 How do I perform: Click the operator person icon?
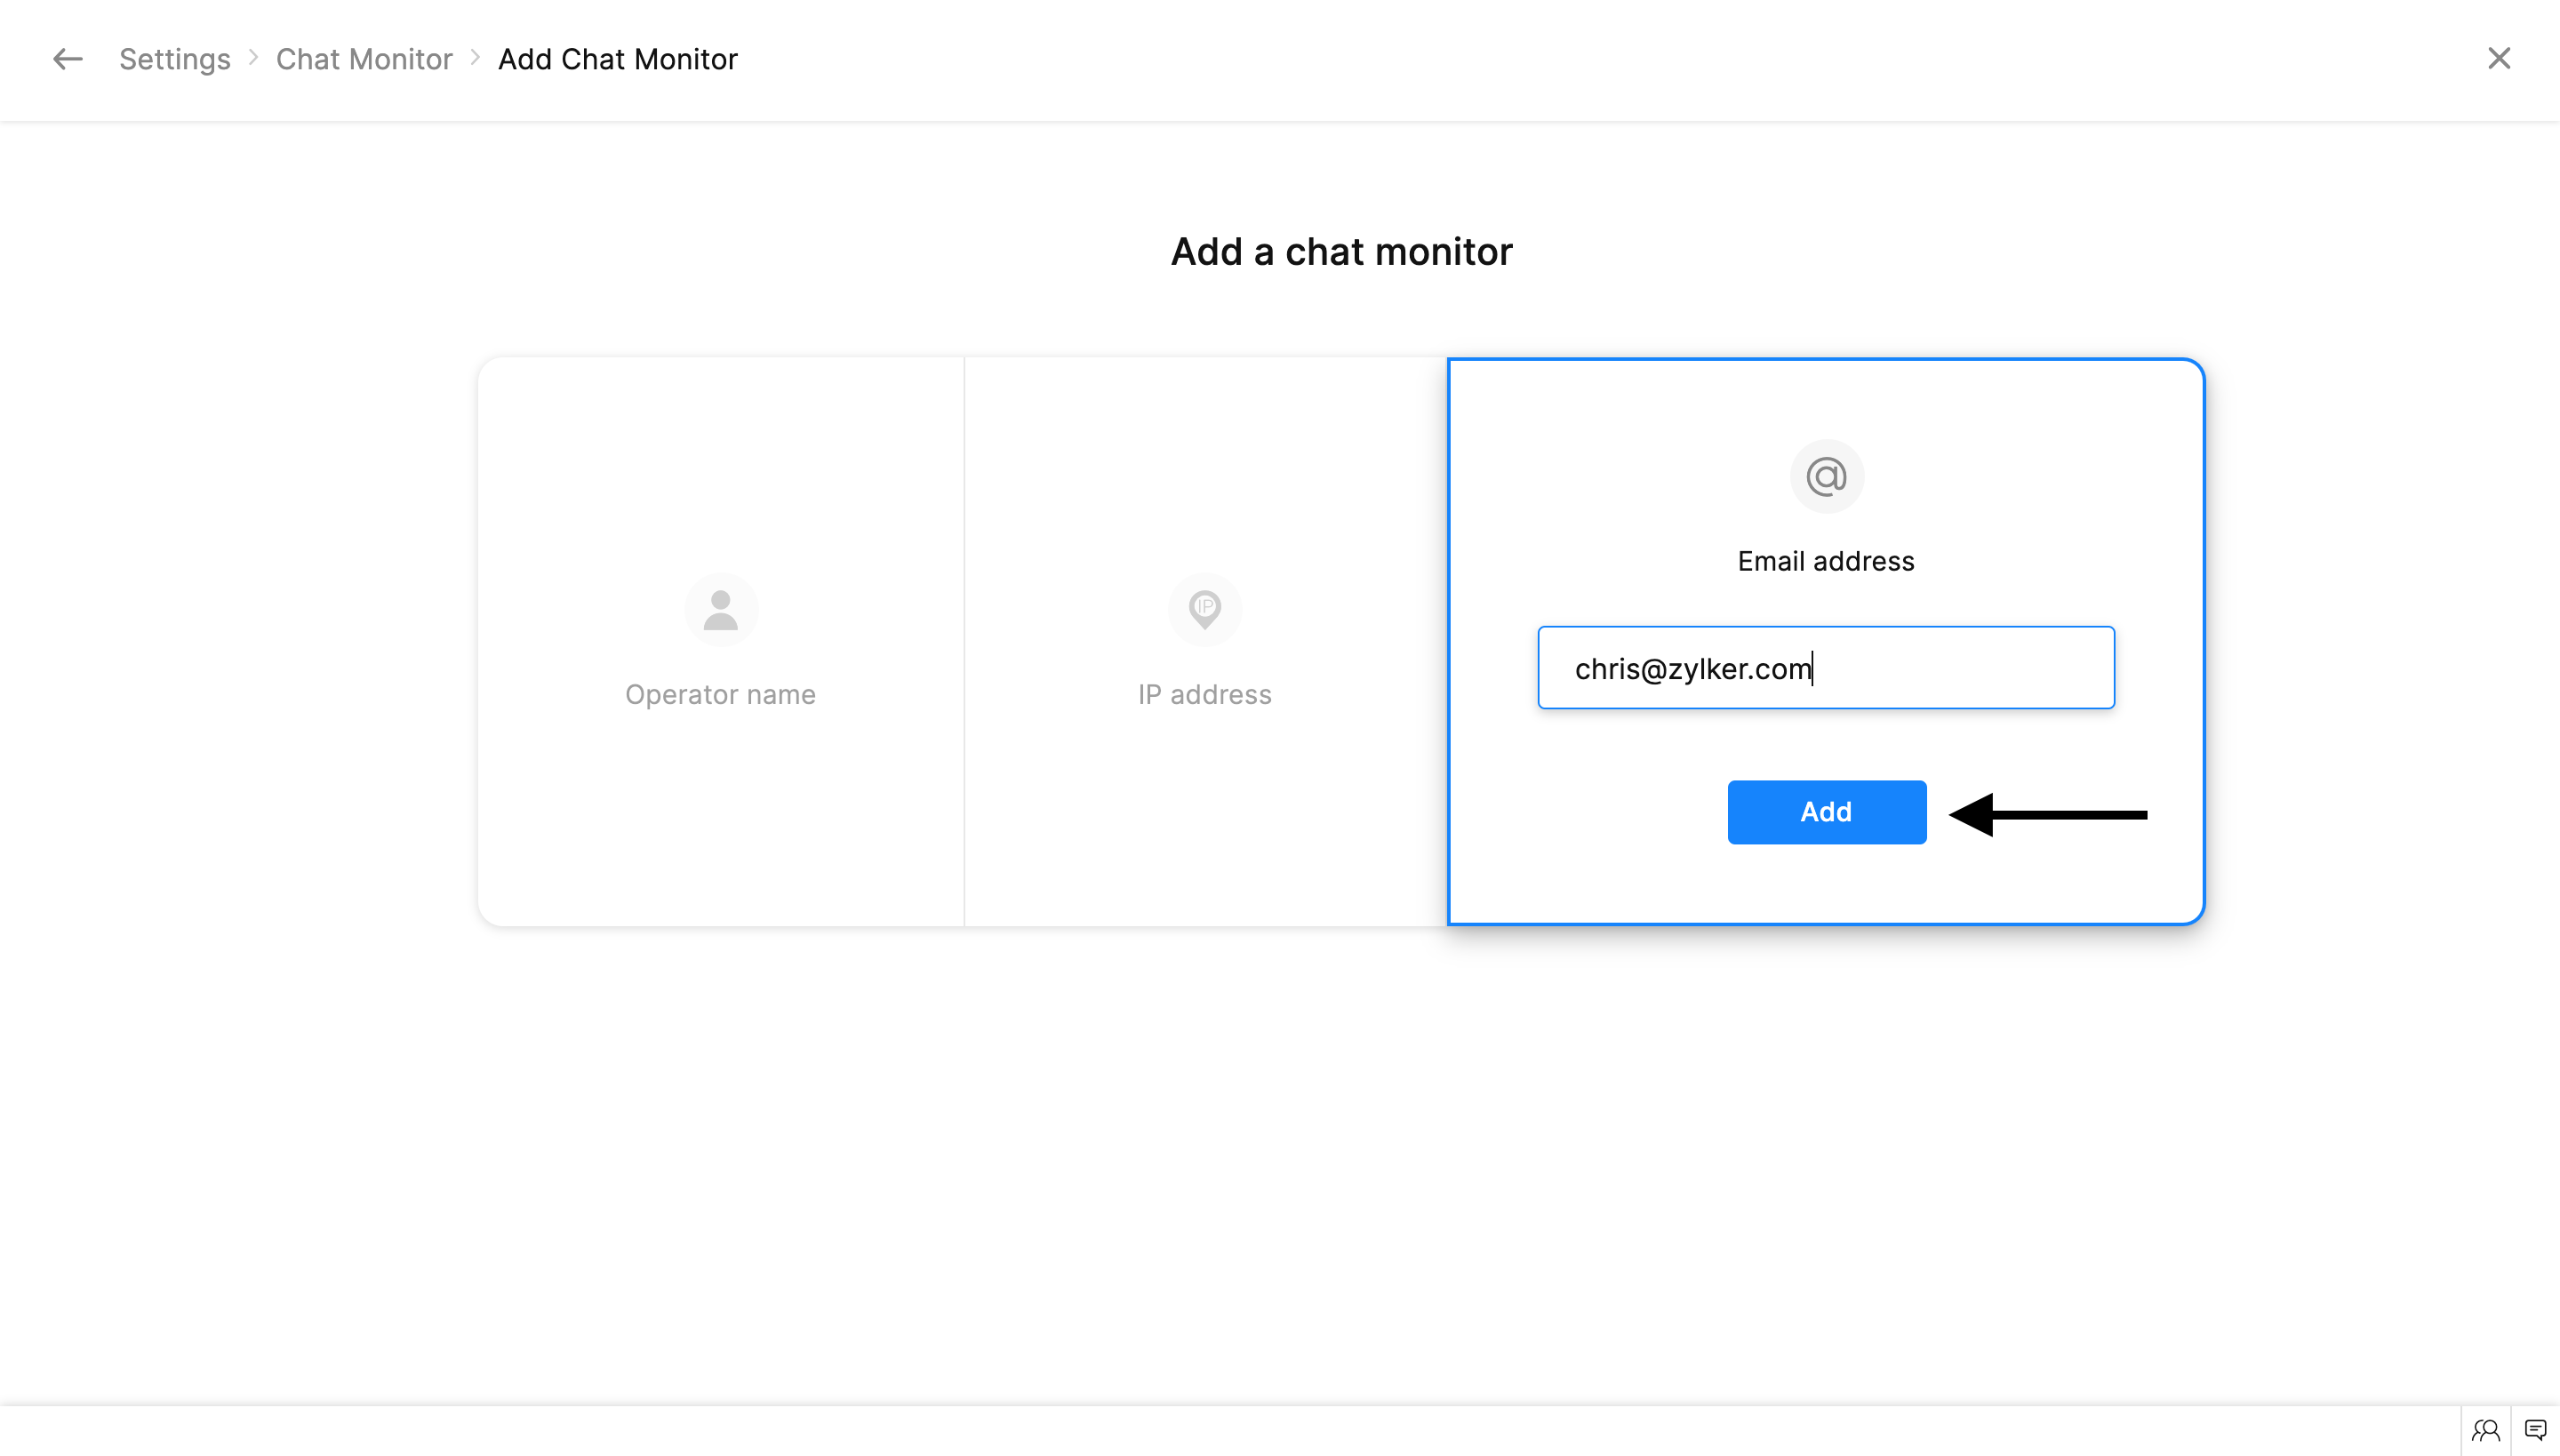(720, 610)
